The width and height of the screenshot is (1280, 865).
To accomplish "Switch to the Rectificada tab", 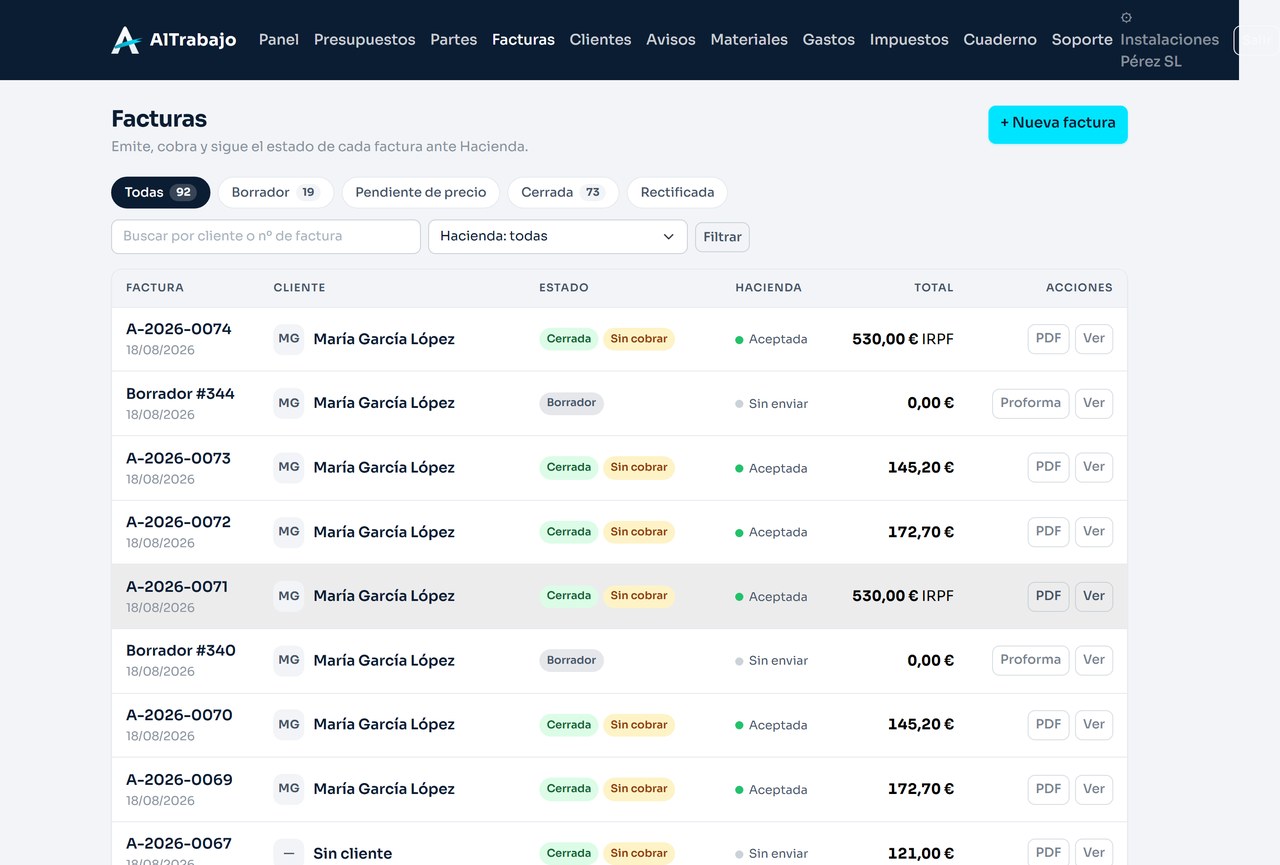I will [x=678, y=193].
